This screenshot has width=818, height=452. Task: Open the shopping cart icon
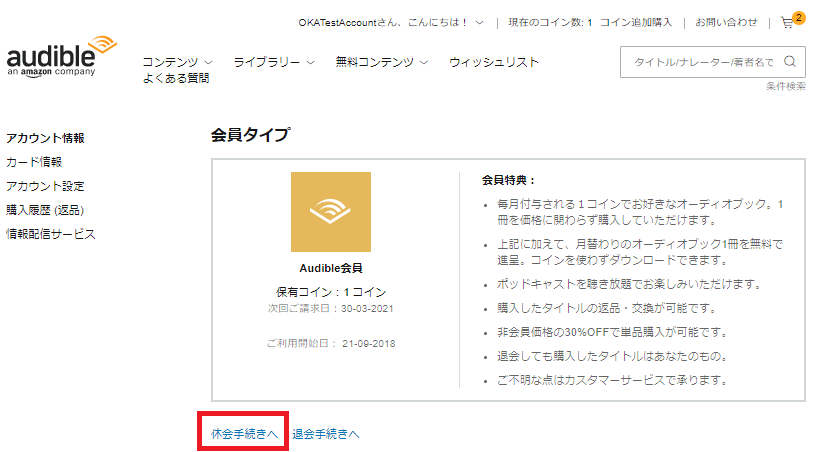point(789,22)
